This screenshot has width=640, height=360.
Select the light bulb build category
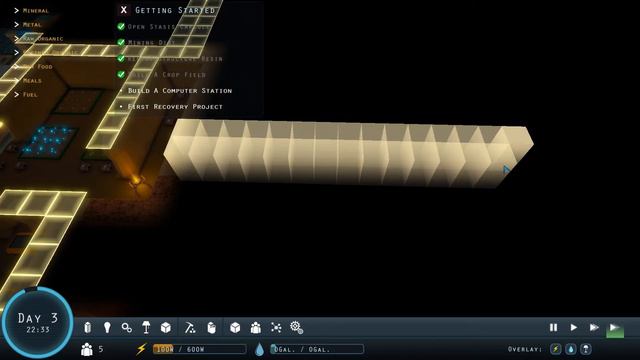(x=107, y=328)
